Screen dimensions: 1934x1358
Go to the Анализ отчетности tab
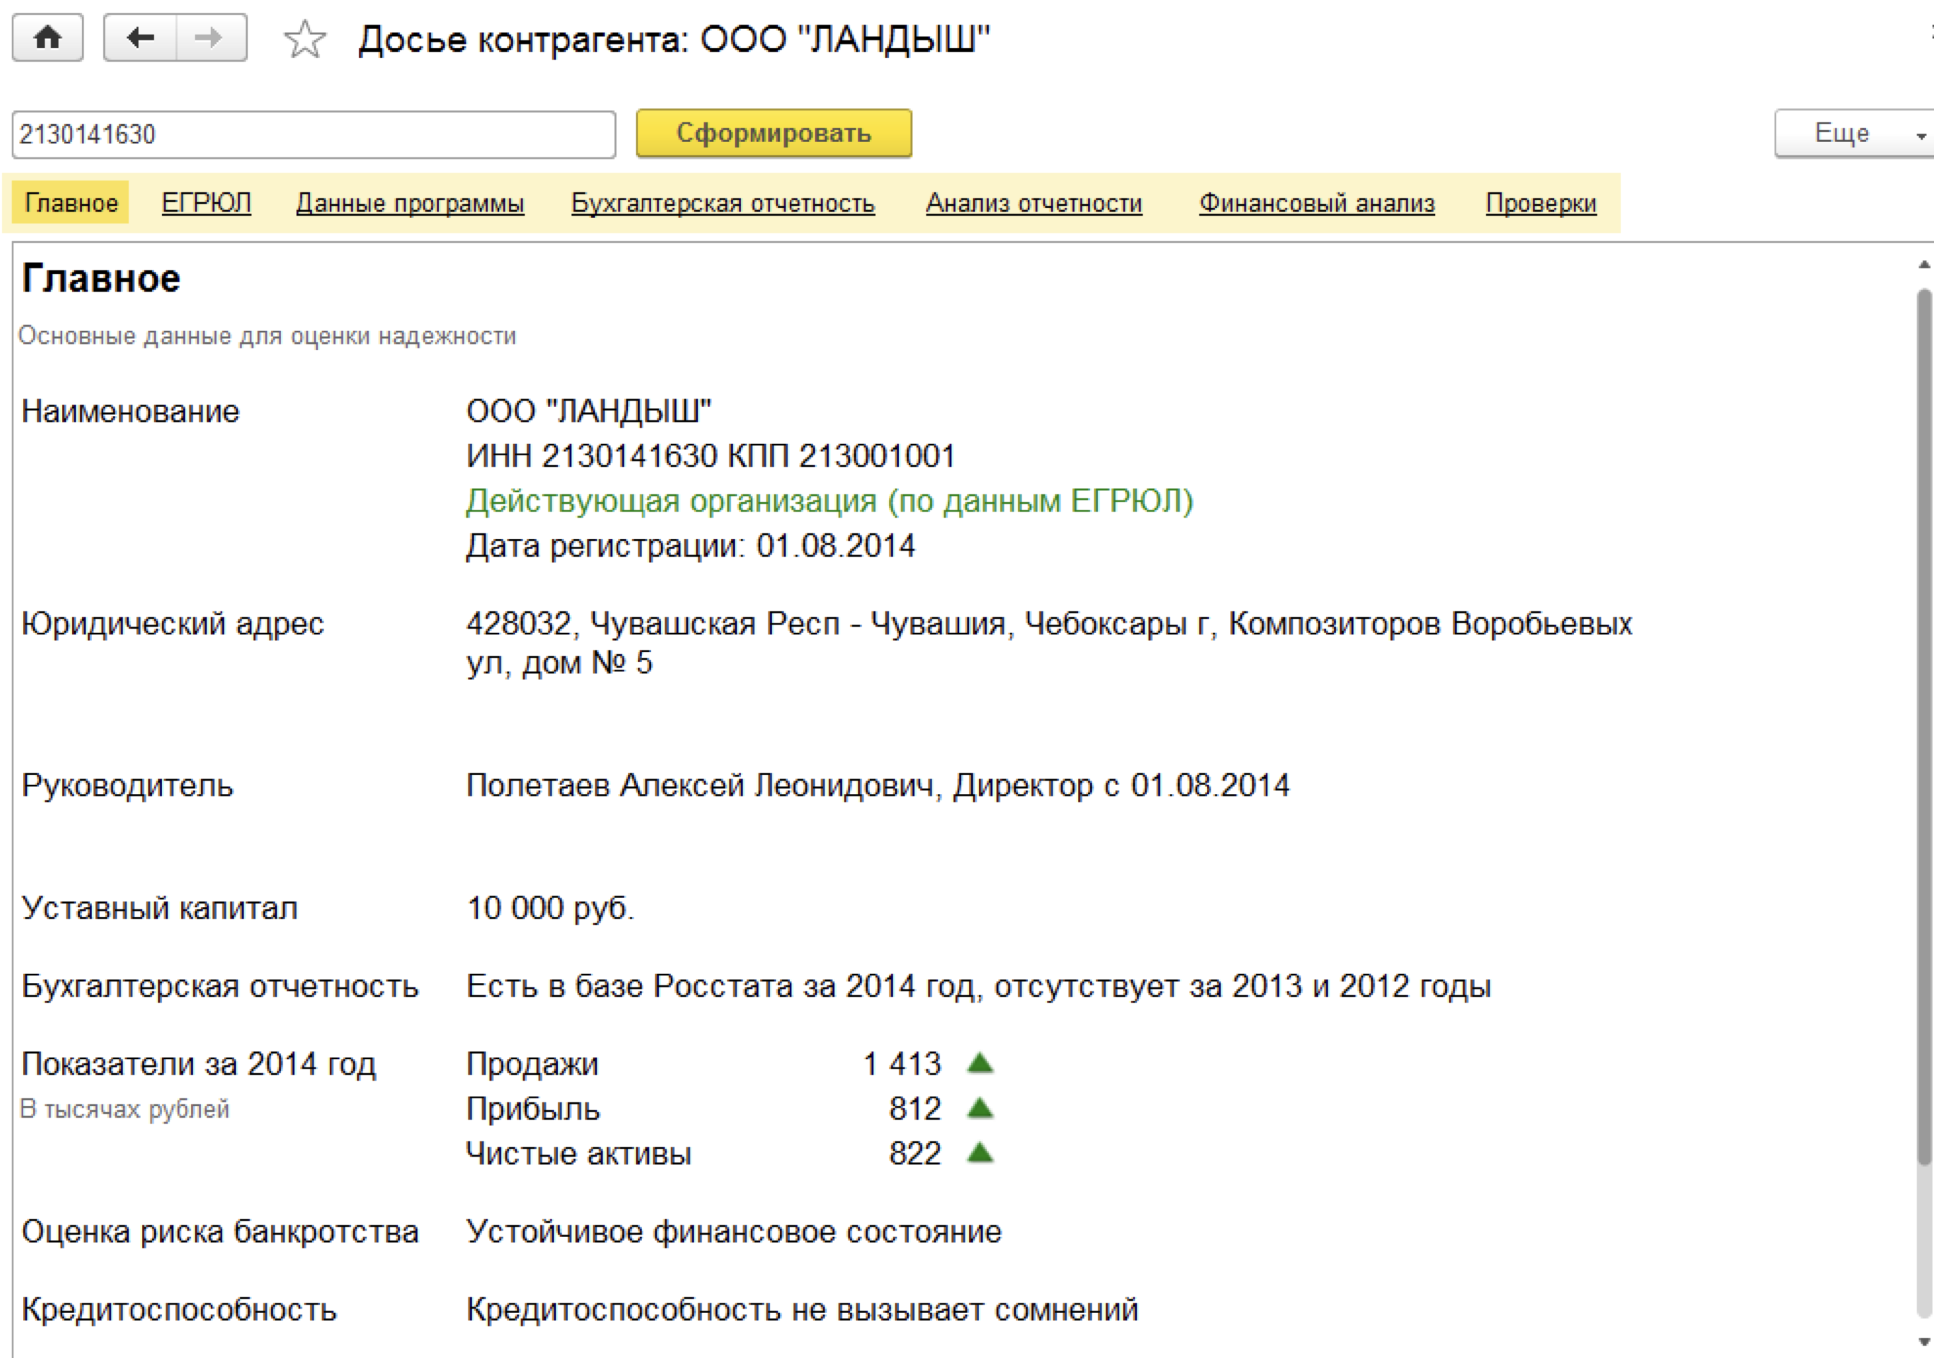click(1033, 203)
